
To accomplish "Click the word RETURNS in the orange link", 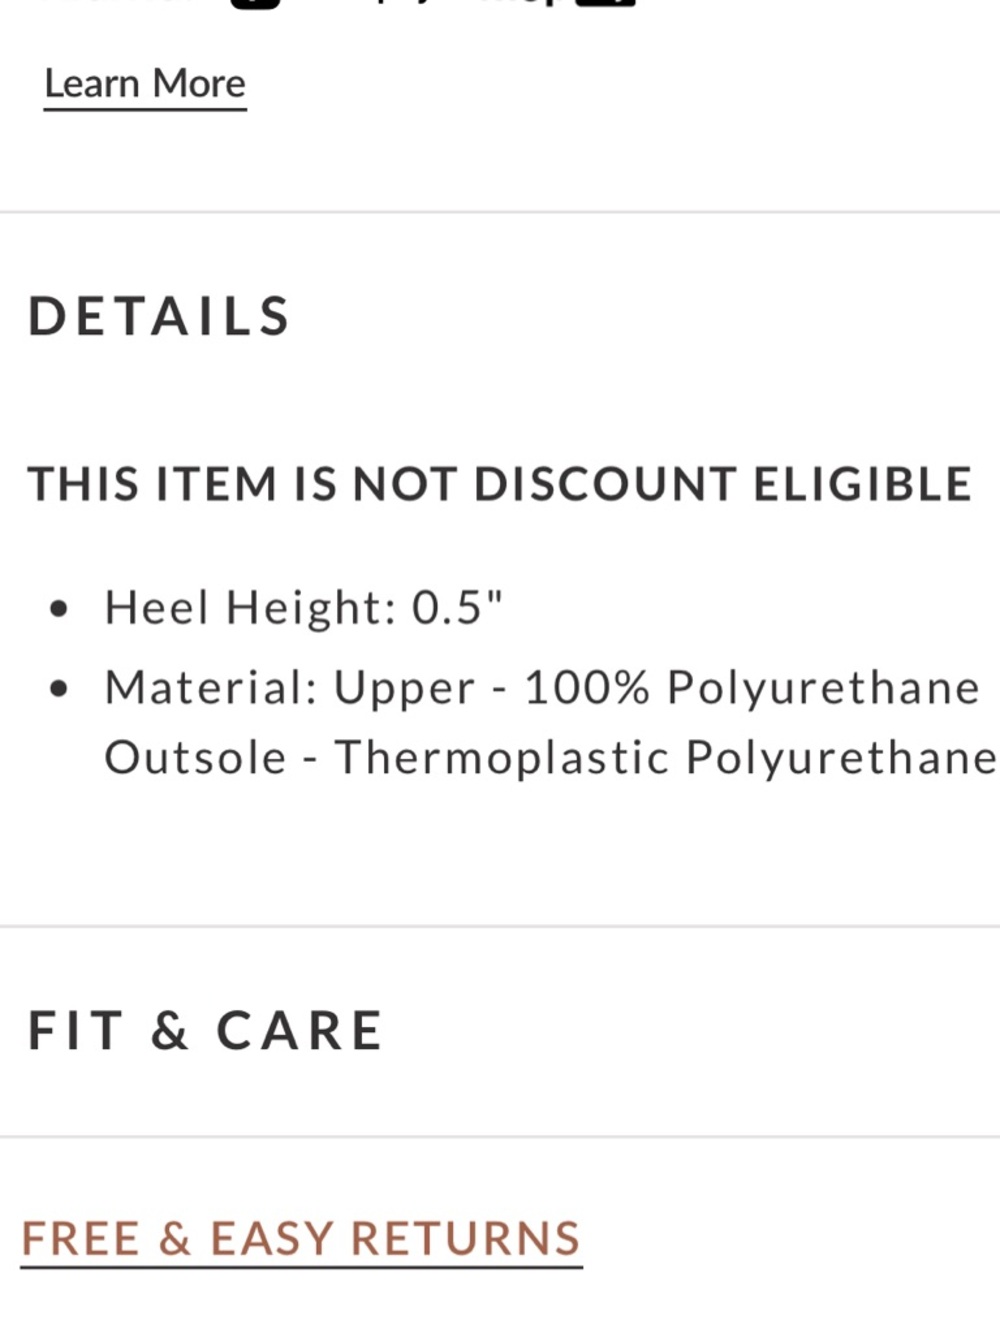I will 466,1238.
